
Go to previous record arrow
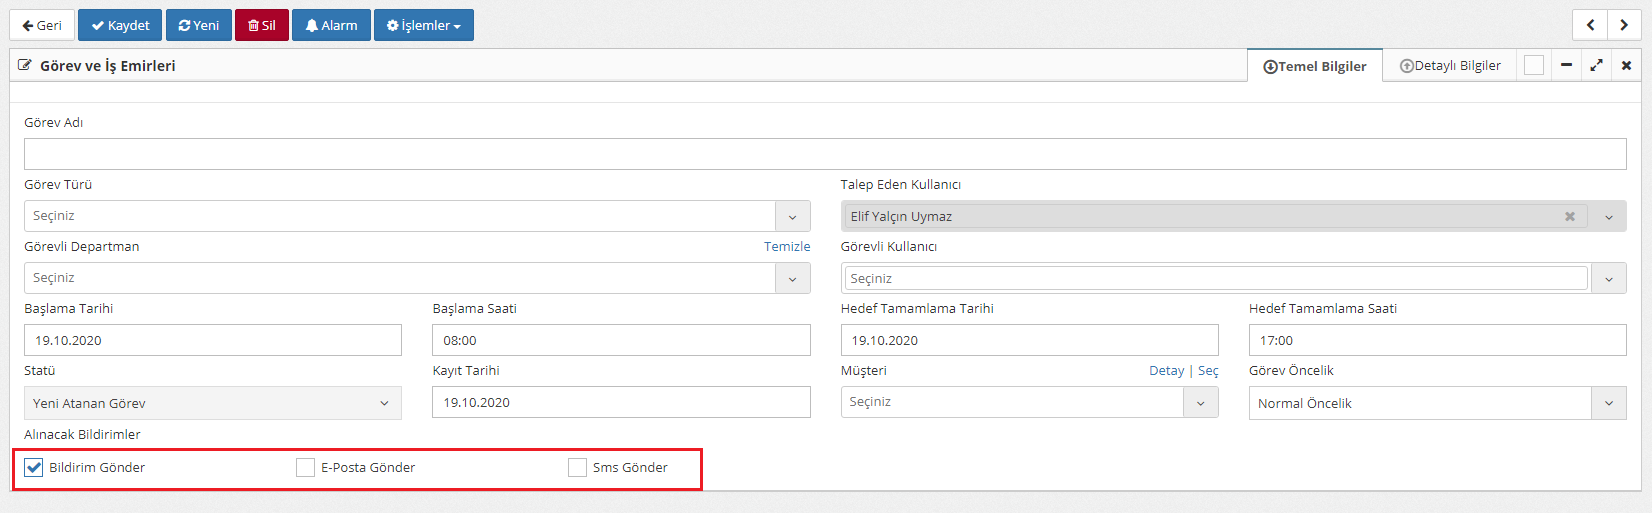point(1590,25)
